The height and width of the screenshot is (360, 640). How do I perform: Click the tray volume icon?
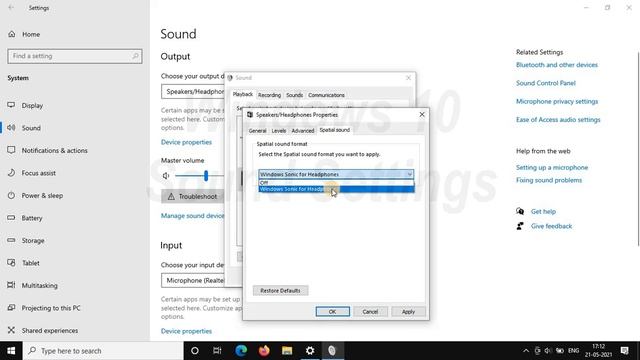tap(548, 351)
